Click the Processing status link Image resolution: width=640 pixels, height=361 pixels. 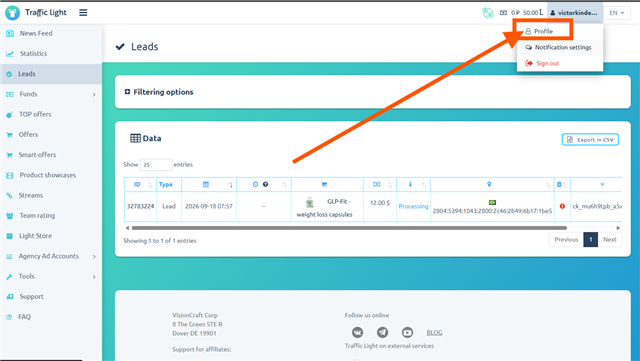click(413, 206)
